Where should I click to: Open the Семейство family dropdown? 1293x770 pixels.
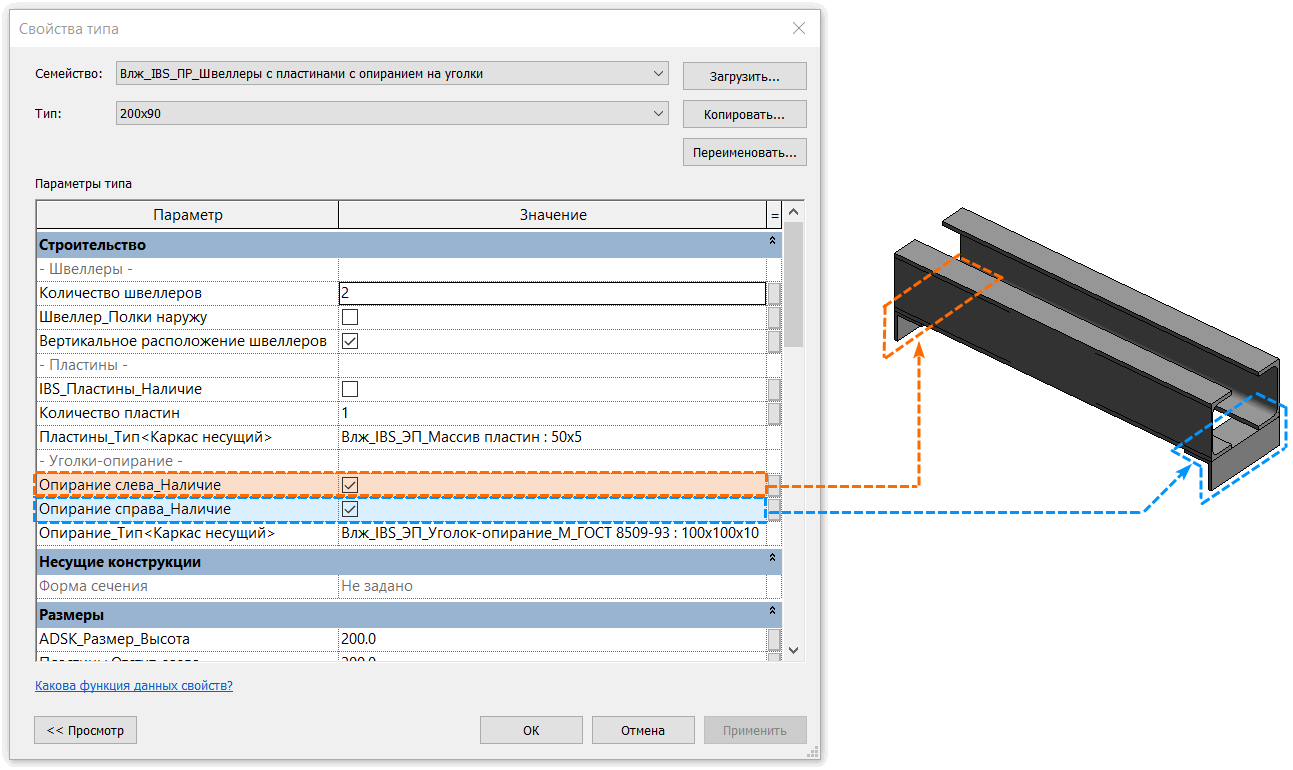pos(392,74)
